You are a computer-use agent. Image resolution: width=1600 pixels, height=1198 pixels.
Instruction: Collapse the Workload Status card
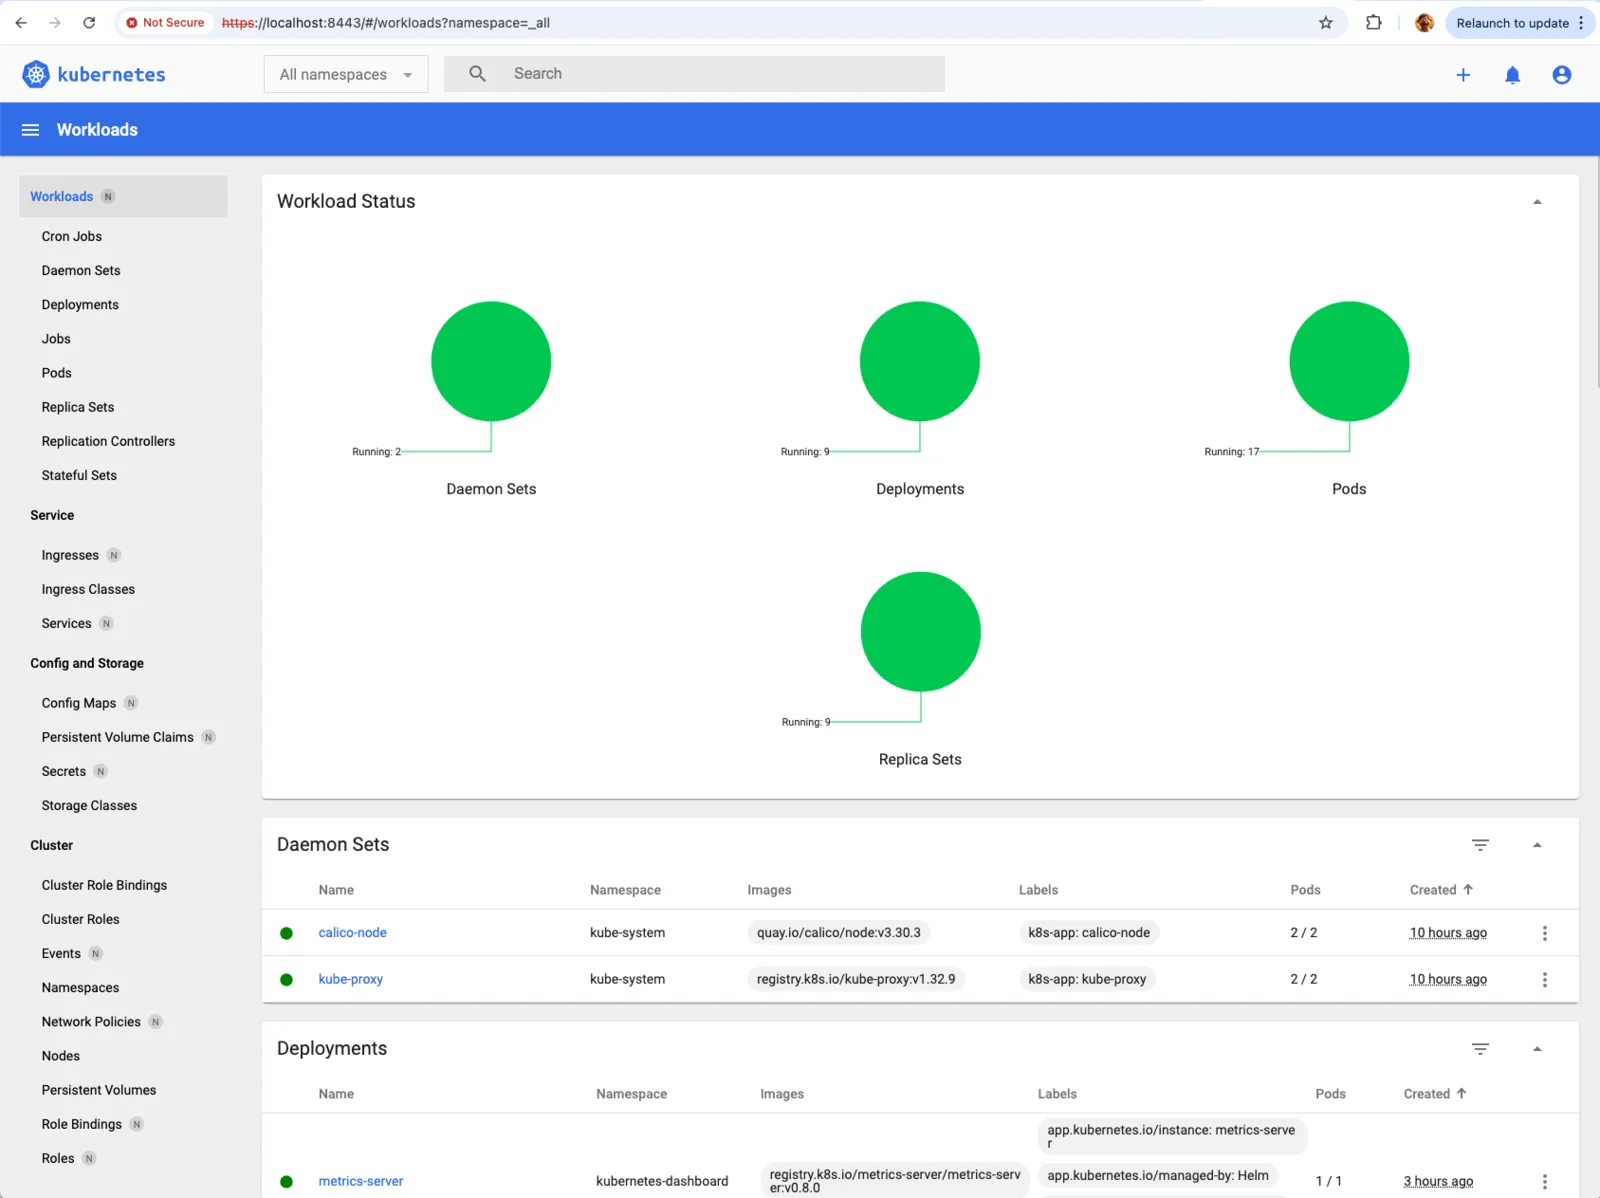point(1537,202)
